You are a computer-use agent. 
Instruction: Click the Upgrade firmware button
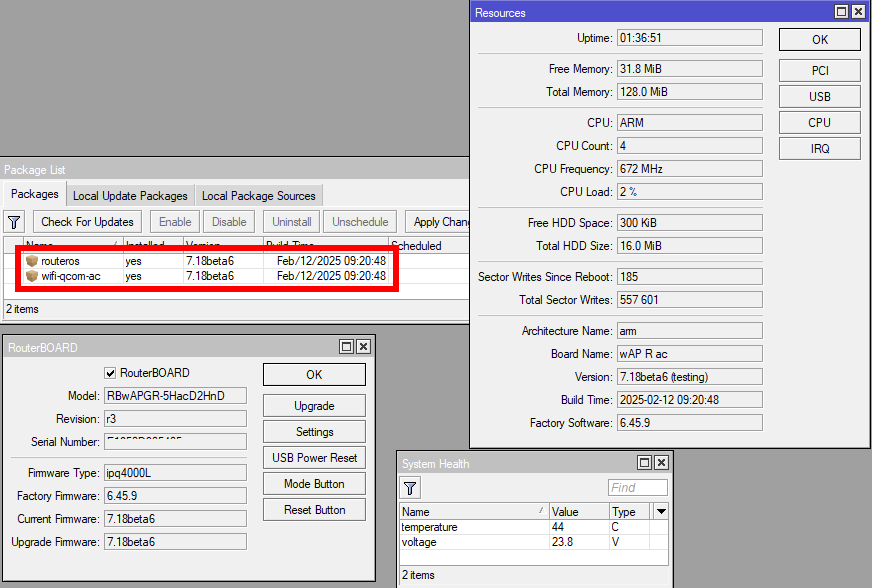click(314, 406)
